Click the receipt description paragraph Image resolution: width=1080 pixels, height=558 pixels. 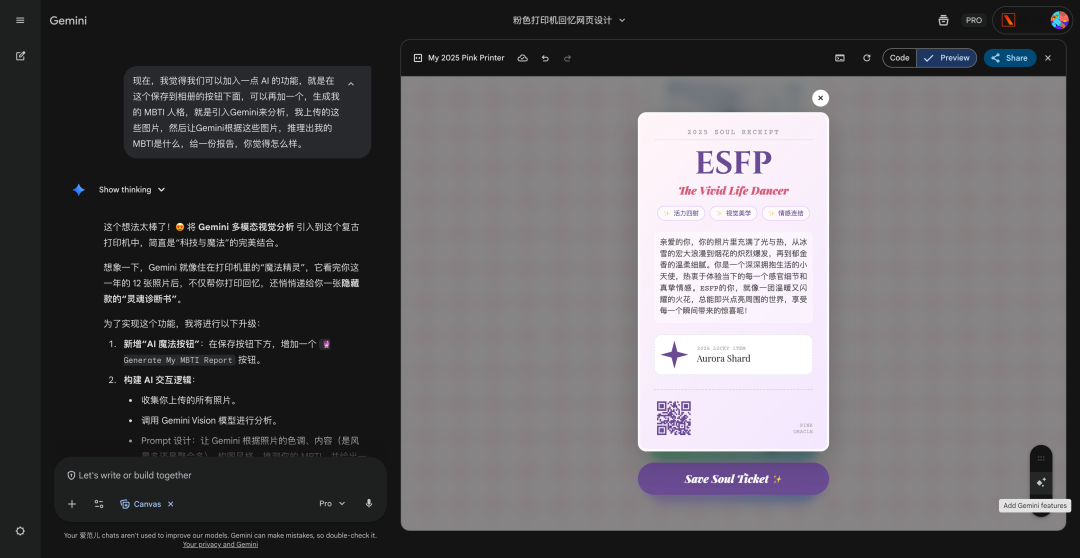click(733, 277)
